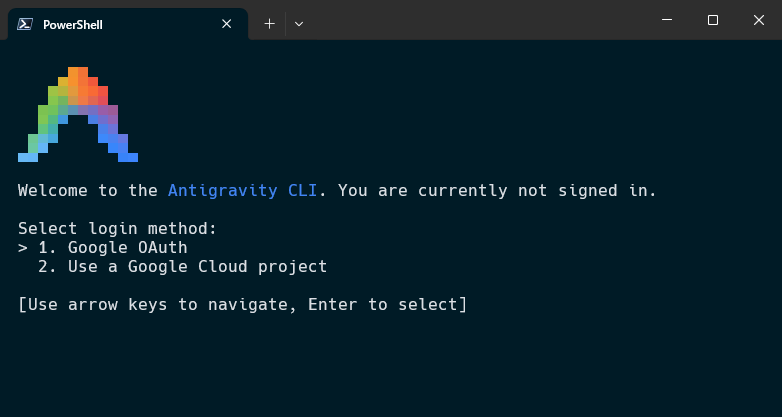The image size is (782, 417).
Task: Expand the new tab profiles dropdown chevron
Action: click(x=299, y=24)
